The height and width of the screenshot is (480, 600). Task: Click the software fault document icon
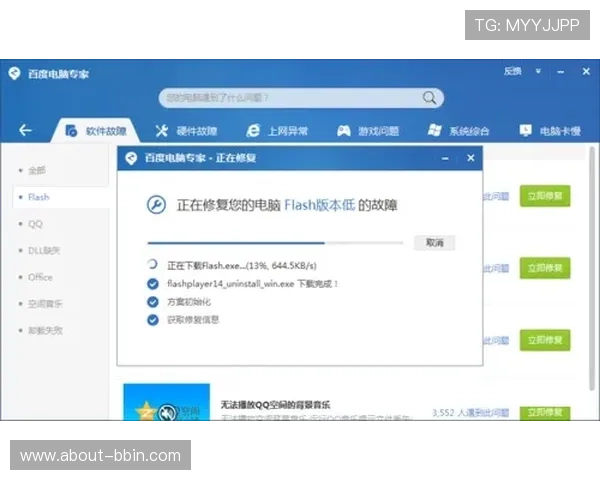(x=71, y=131)
